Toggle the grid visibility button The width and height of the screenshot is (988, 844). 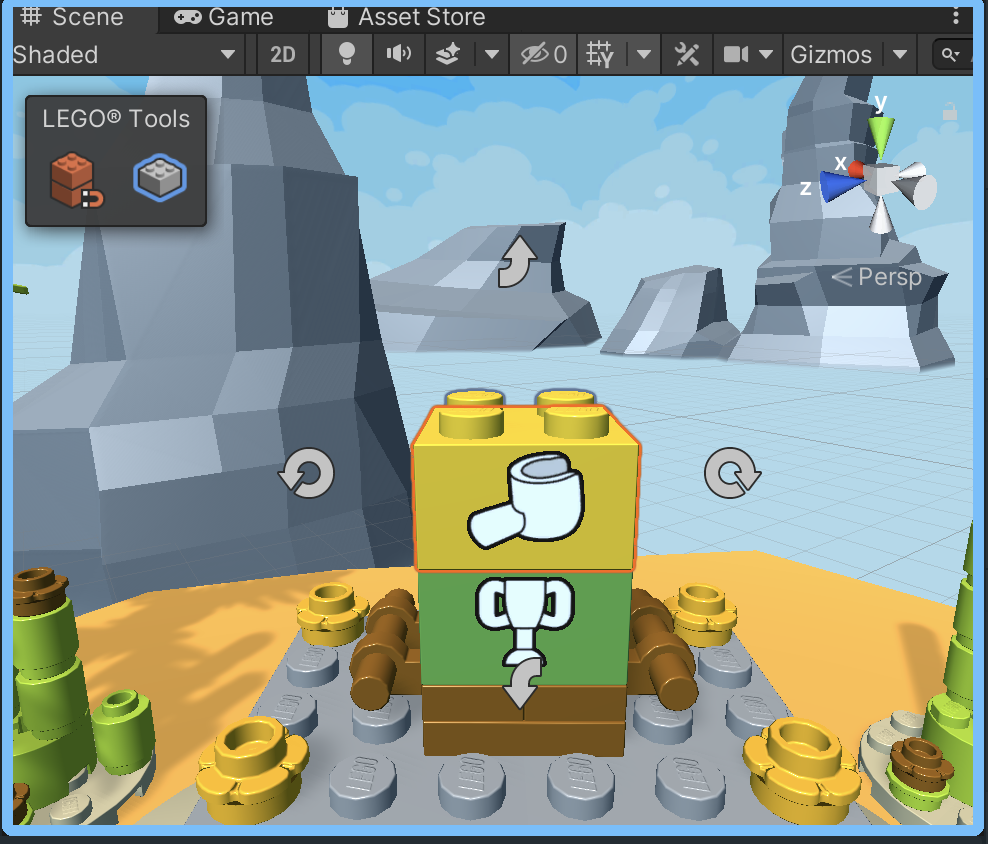point(600,55)
